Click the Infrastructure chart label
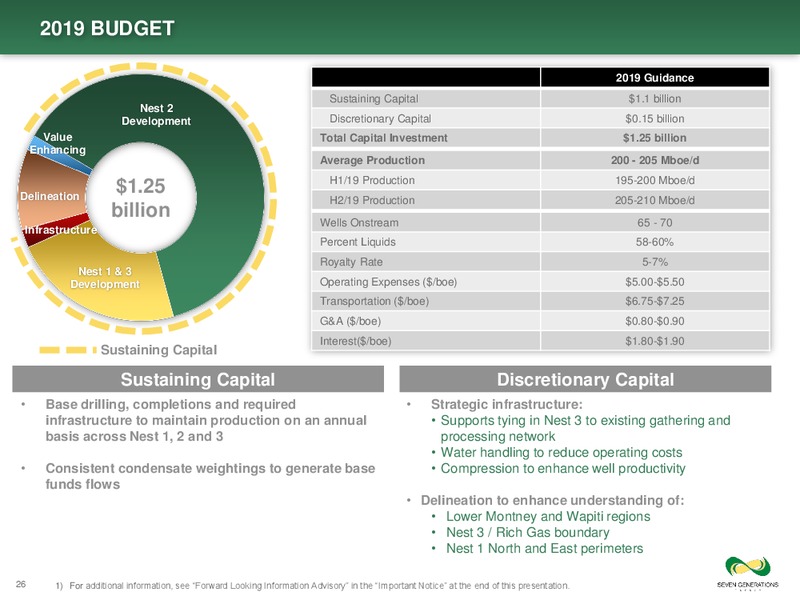The height and width of the screenshot is (600, 800). pos(61,230)
